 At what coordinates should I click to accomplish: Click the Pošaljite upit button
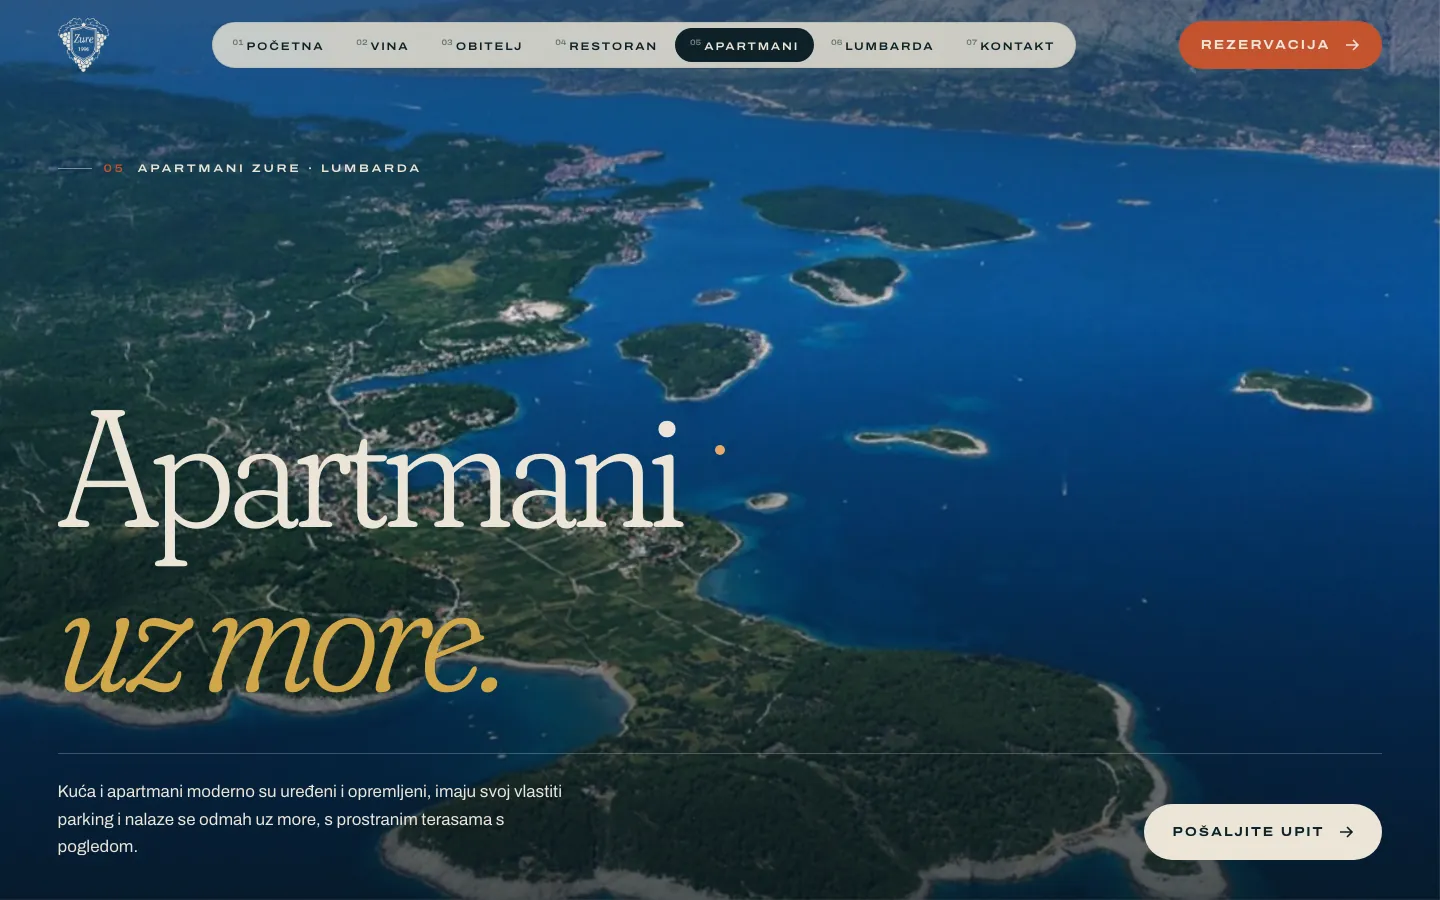click(1263, 832)
